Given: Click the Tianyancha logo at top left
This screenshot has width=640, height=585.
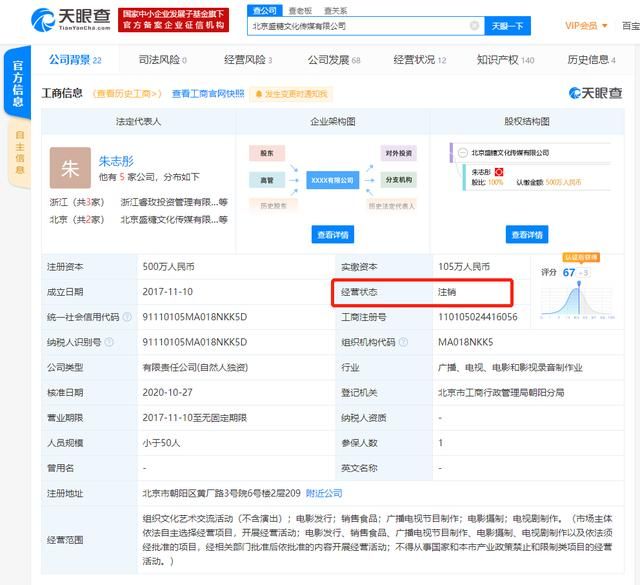Looking at the screenshot, I should 71,20.
